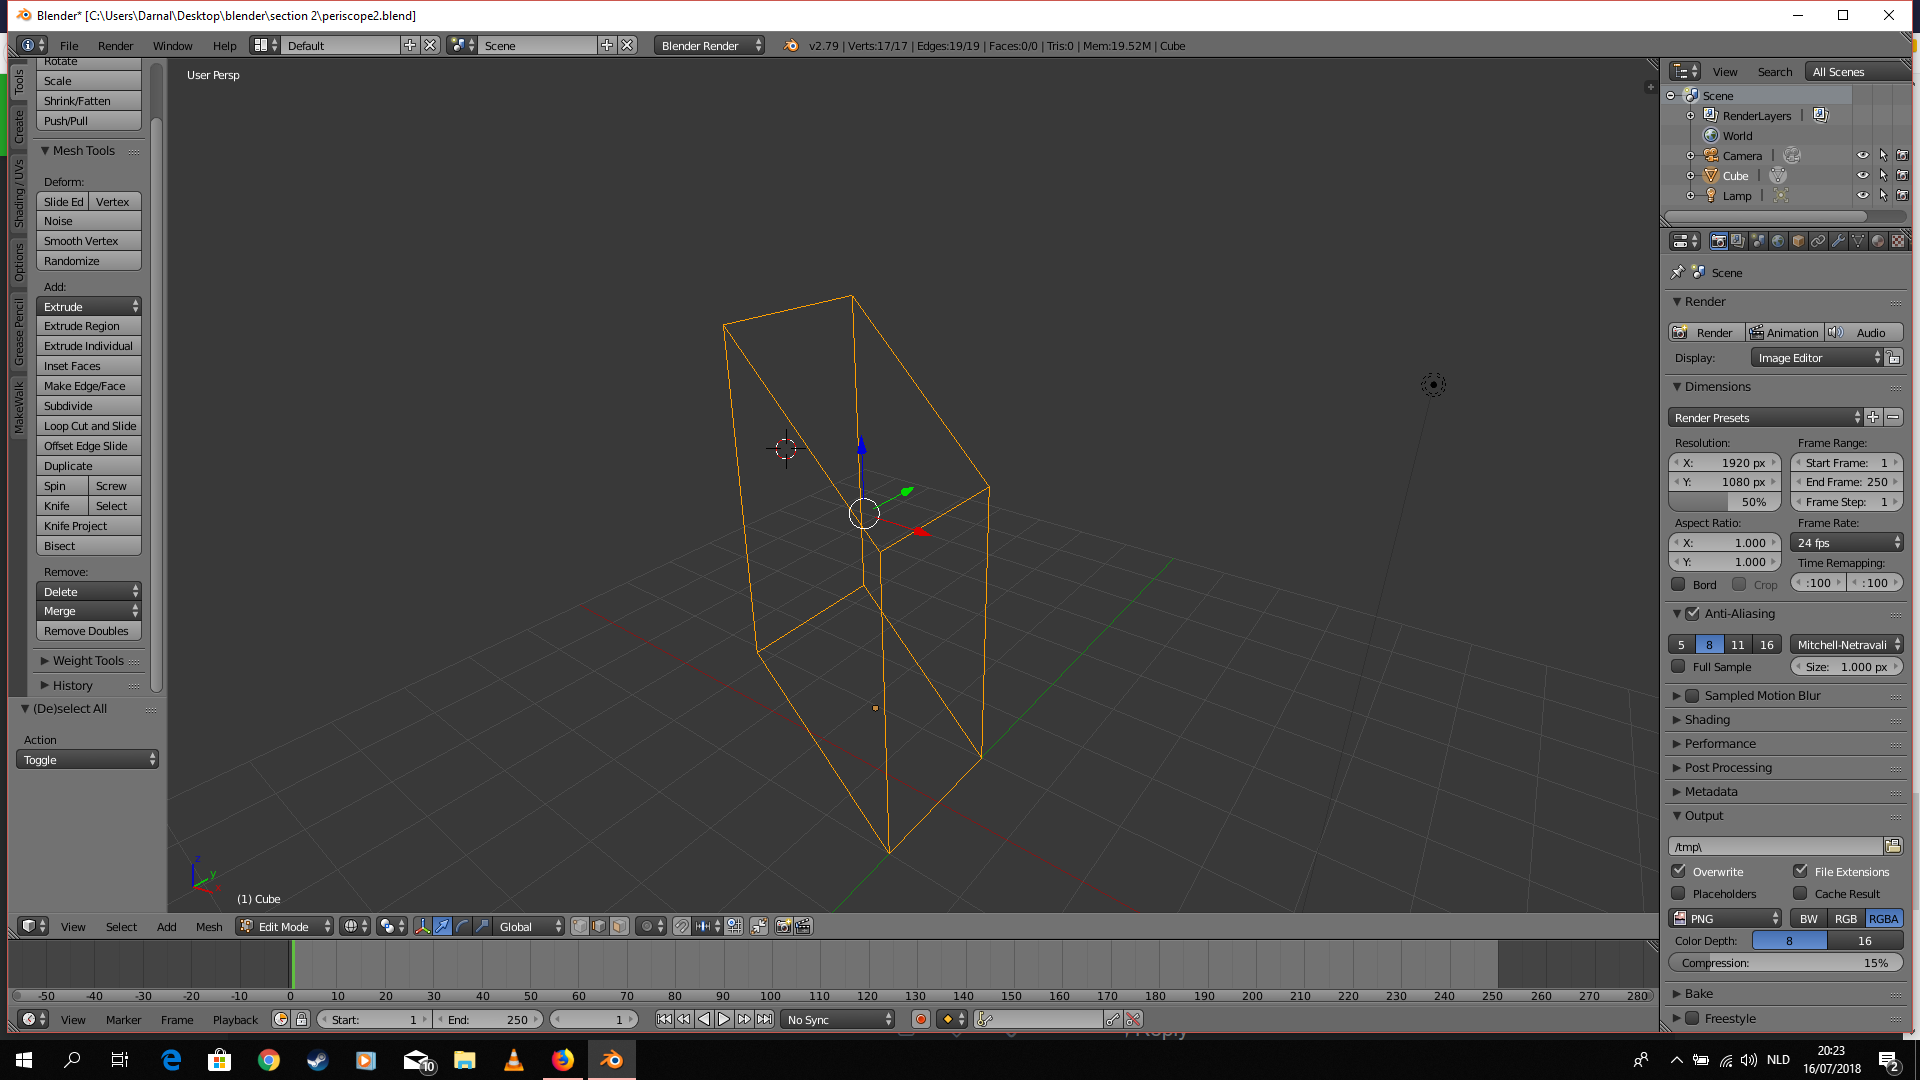
Task: Expand the Weight Tools panel
Action: [x=88, y=660]
